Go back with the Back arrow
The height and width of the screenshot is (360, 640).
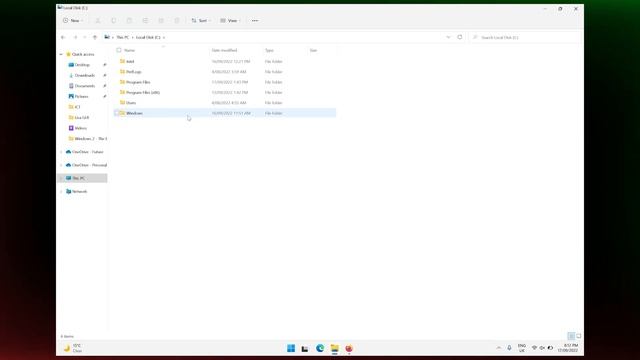pyautogui.click(x=63, y=37)
